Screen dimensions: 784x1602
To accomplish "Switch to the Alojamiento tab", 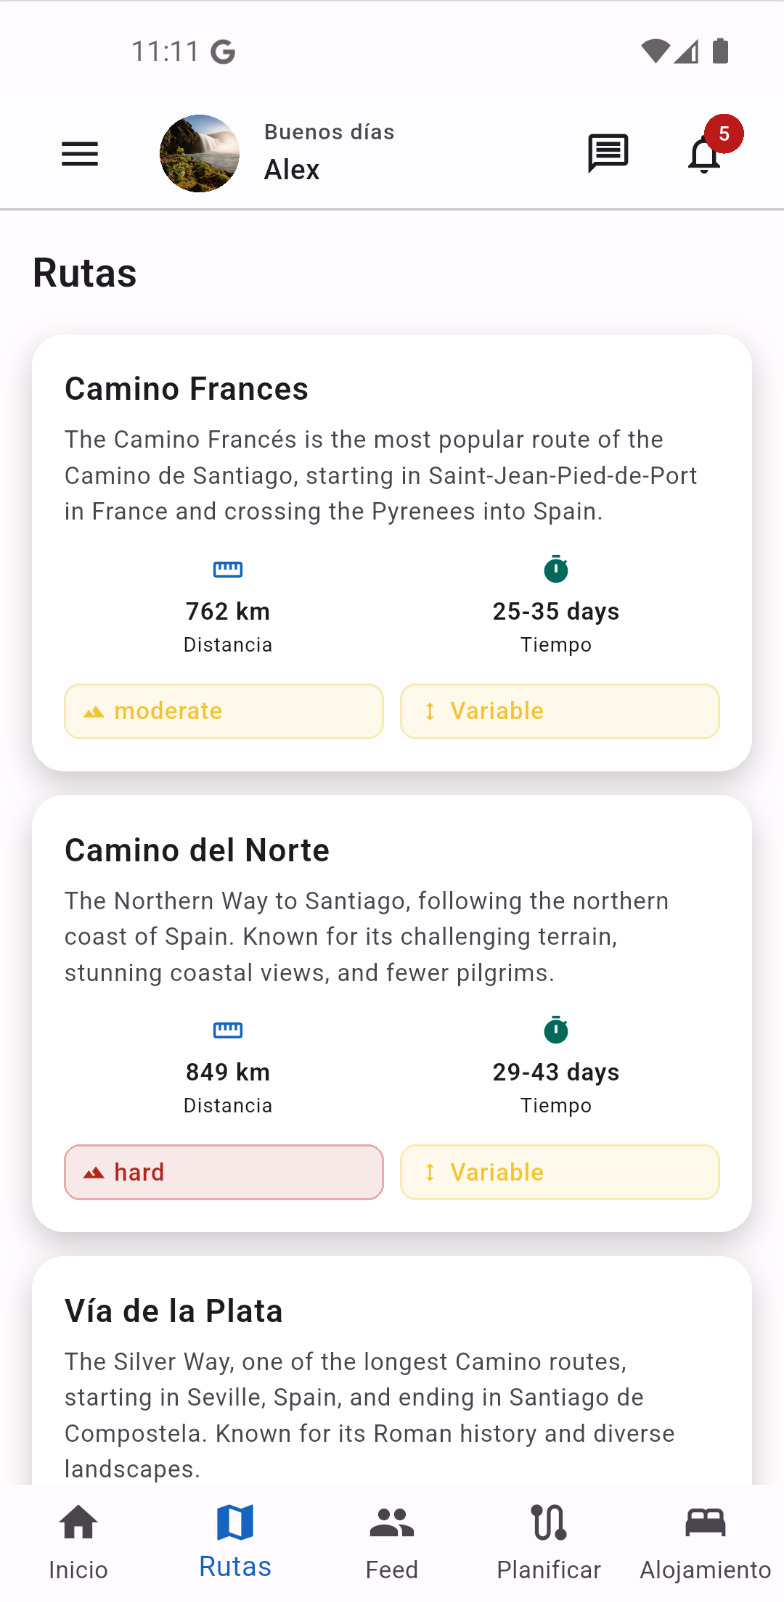I will pos(705,1543).
